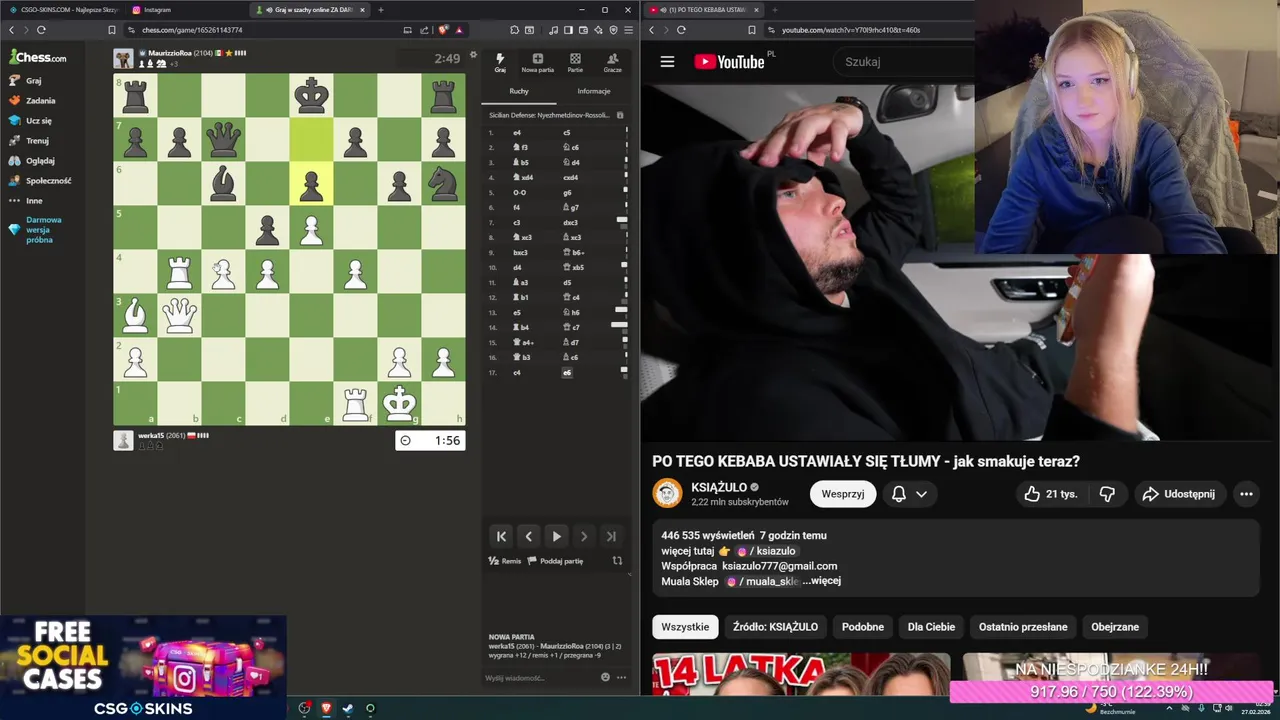Select Źródło: KSIĄŻULO filter chip
This screenshot has height=720, width=1280.
[775, 627]
